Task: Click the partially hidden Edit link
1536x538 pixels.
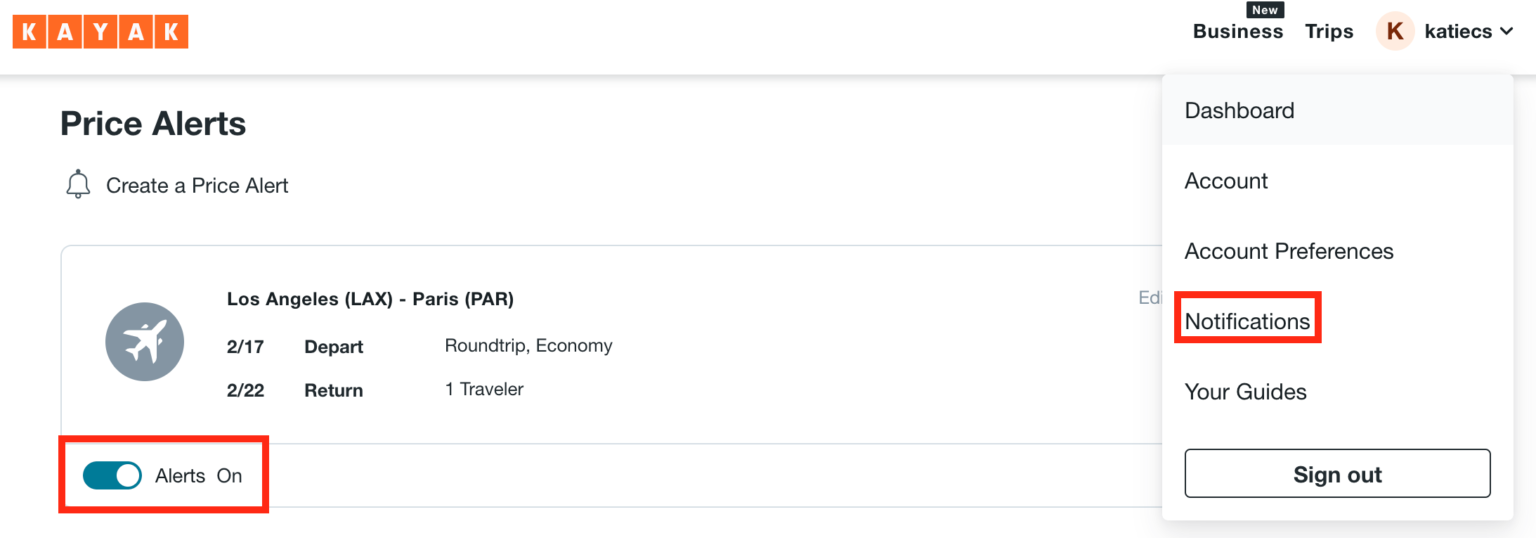Action: click(1149, 298)
